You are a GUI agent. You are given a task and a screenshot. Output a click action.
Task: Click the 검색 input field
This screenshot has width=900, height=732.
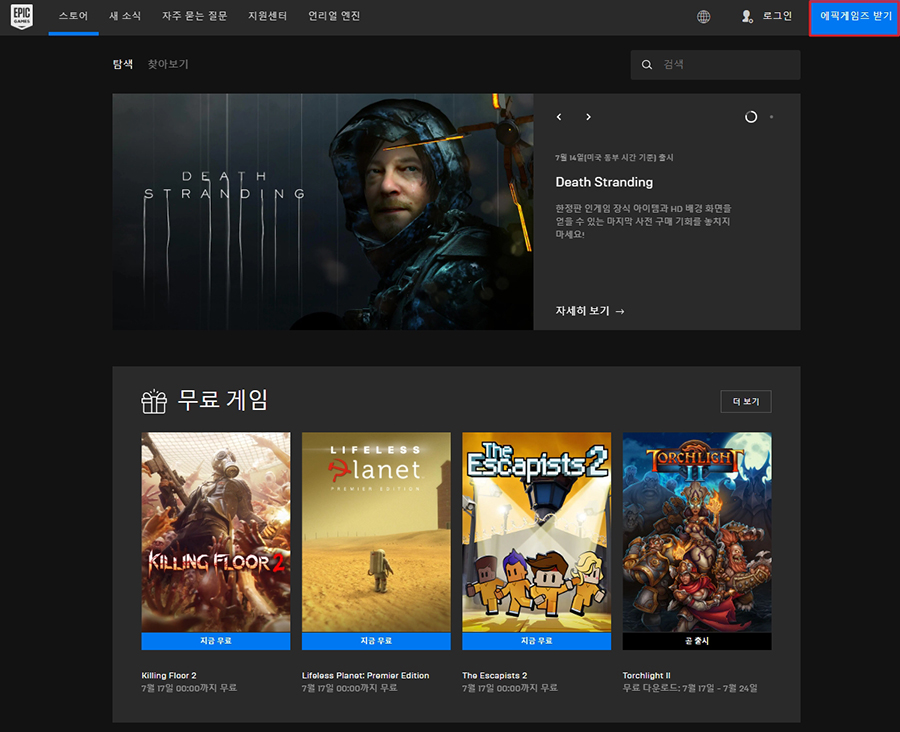point(715,65)
